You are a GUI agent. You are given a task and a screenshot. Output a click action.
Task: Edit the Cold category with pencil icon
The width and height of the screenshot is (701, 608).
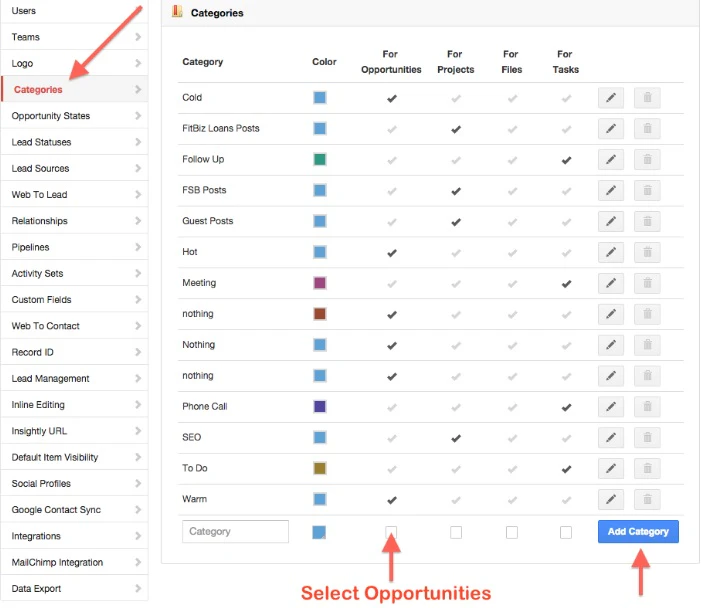(611, 98)
